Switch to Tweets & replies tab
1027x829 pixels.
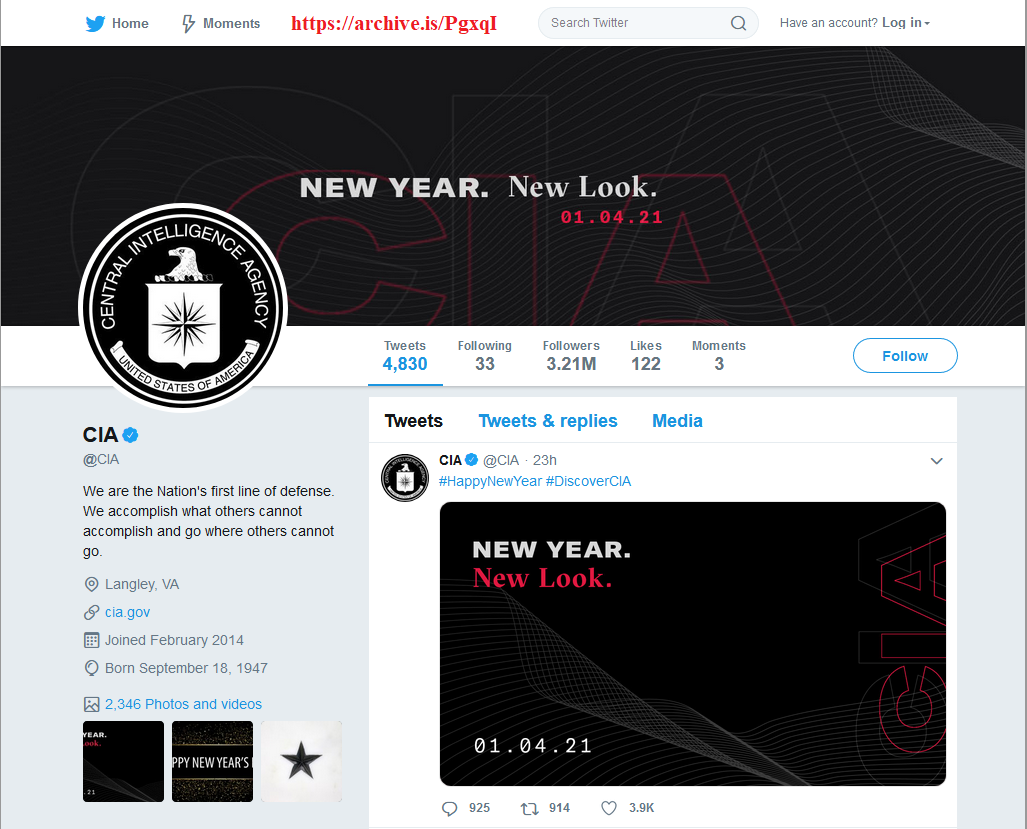point(548,420)
